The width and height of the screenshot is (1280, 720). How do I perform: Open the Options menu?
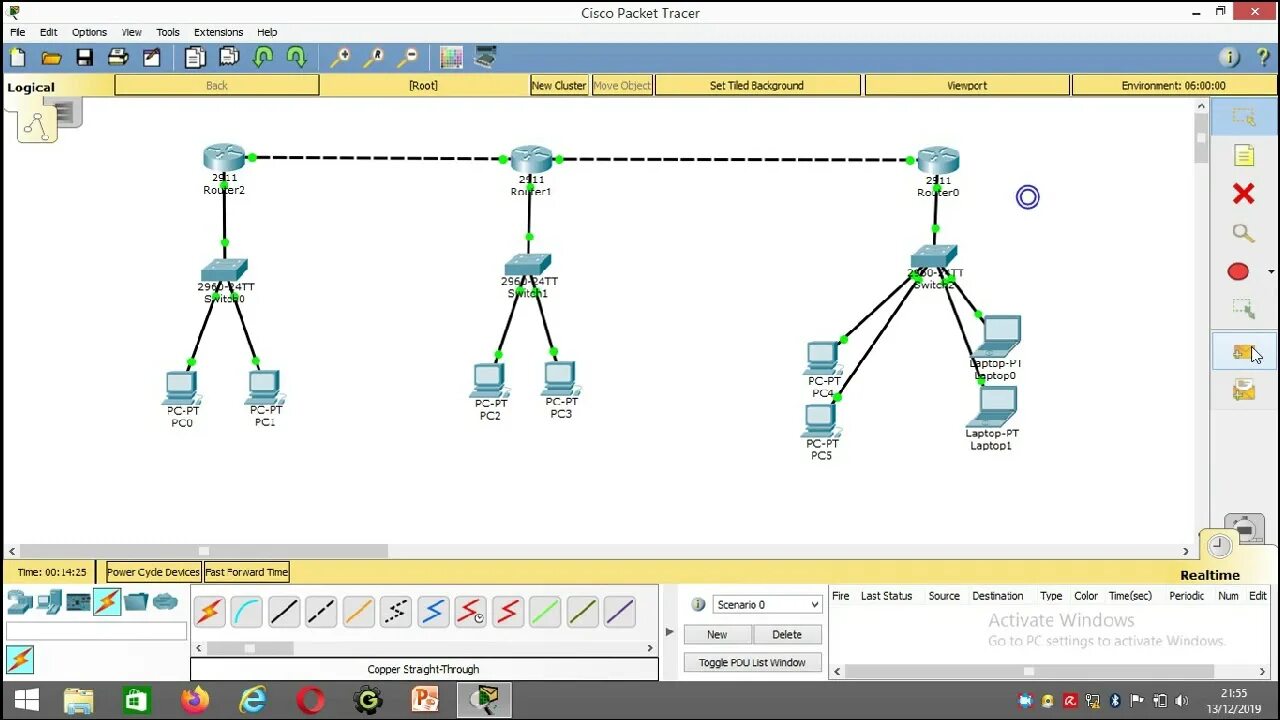click(x=89, y=32)
